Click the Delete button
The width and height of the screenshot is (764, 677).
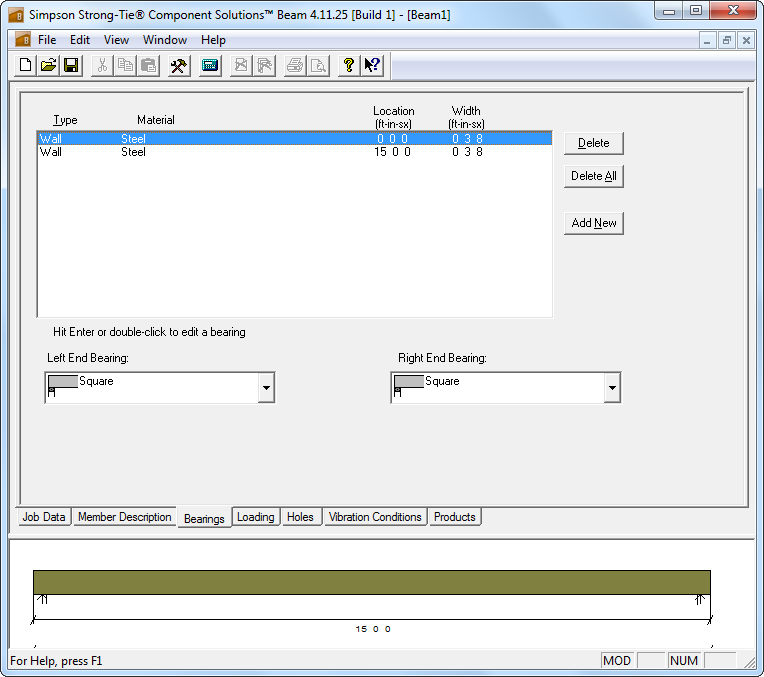[593, 143]
